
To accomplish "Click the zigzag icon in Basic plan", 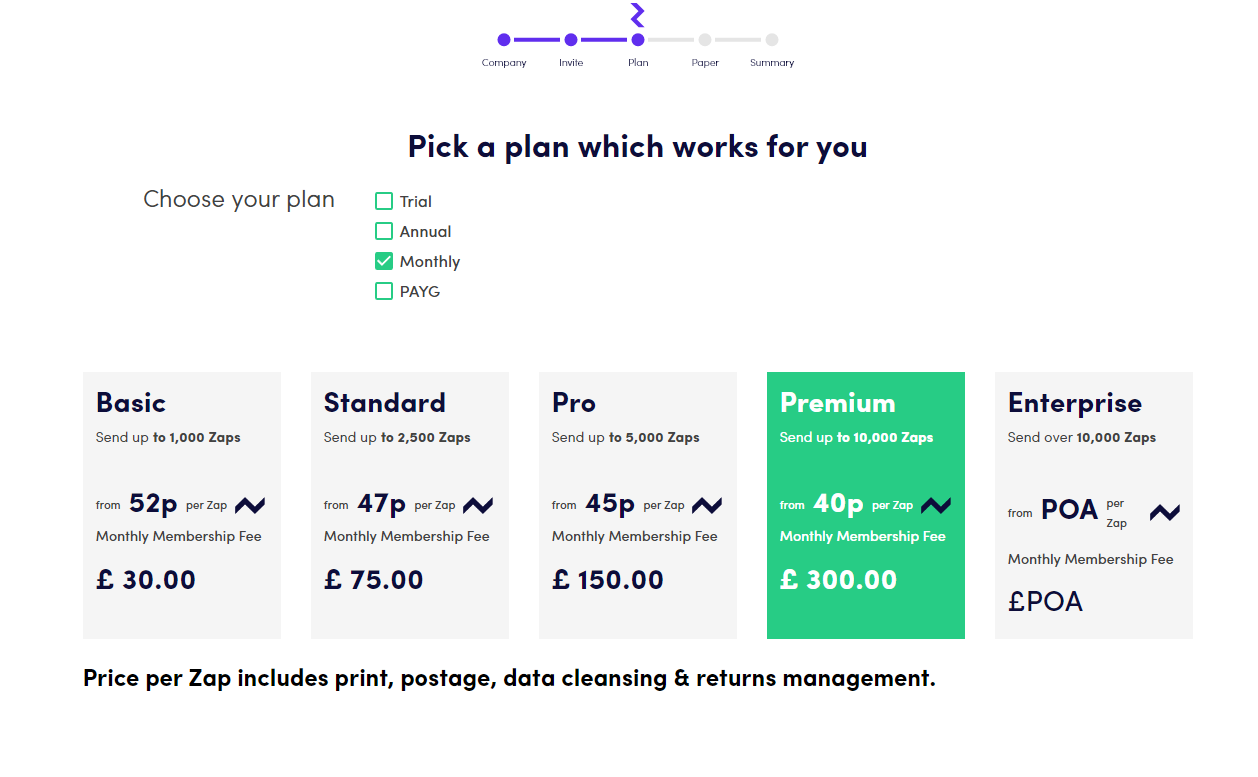I will point(250,505).
